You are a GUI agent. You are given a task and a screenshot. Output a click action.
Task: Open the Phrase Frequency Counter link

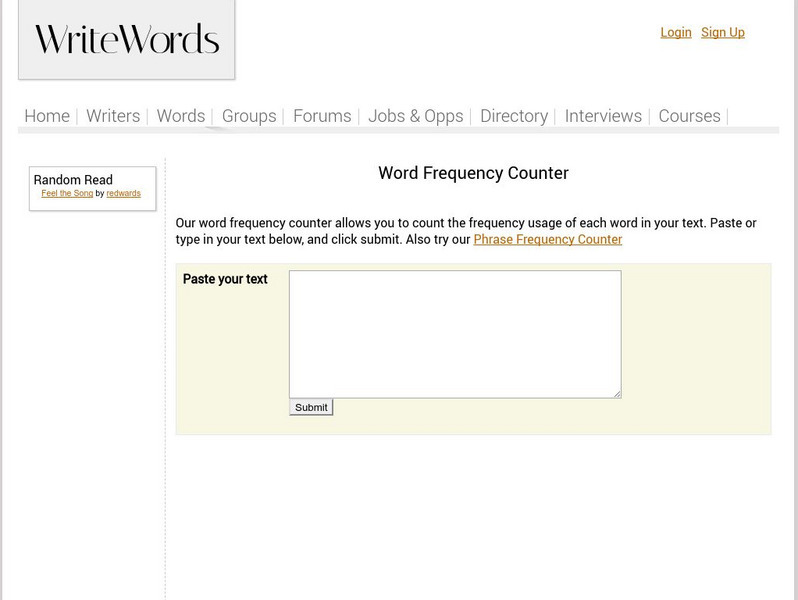pyautogui.click(x=547, y=239)
